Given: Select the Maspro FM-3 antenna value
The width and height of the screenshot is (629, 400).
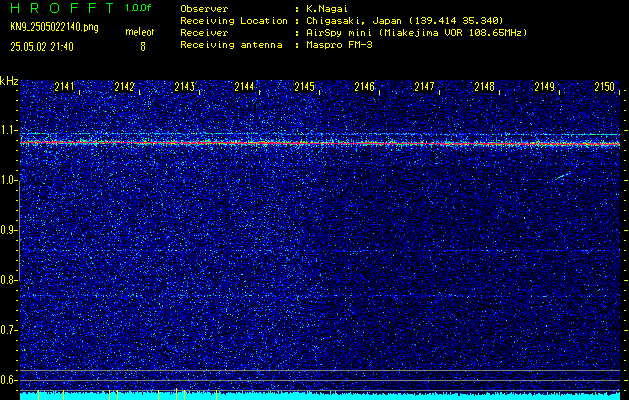Looking at the screenshot, I should (x=339, y=45).
